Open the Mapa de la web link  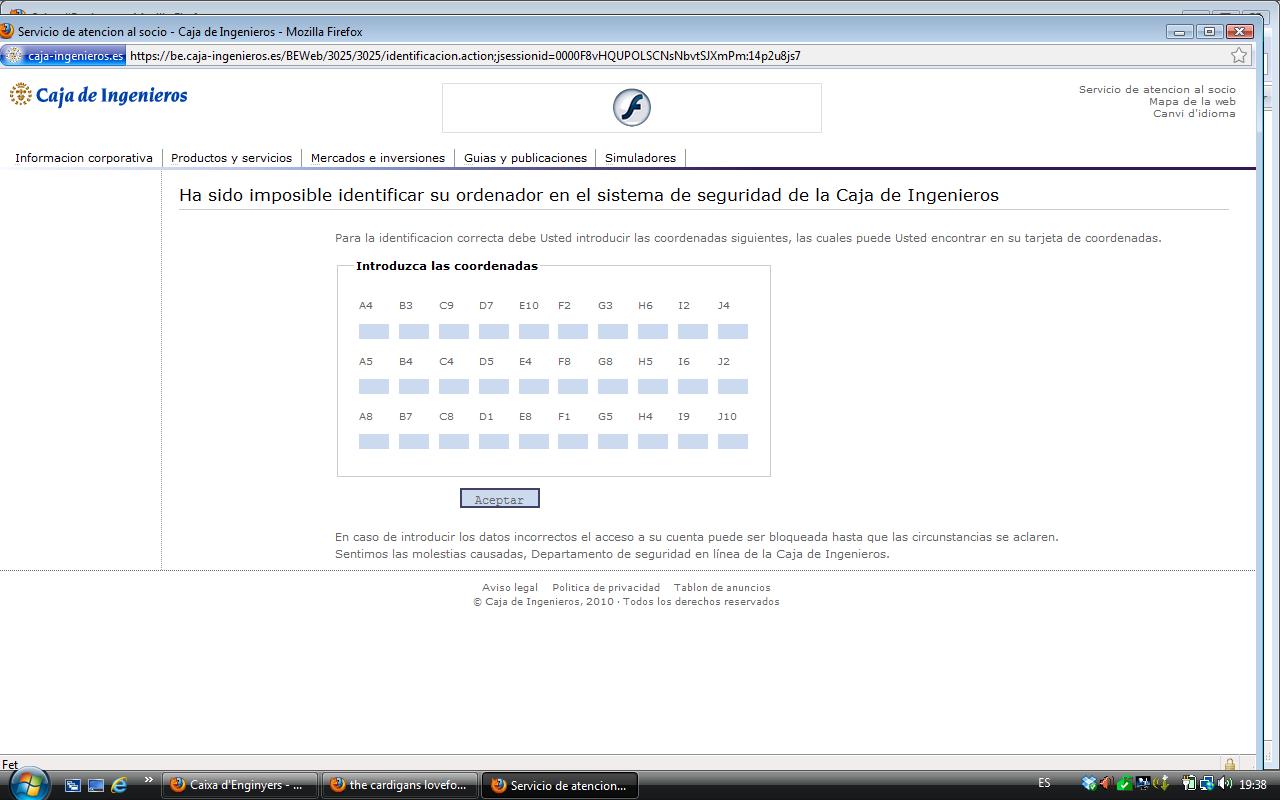click(1192, 102)
